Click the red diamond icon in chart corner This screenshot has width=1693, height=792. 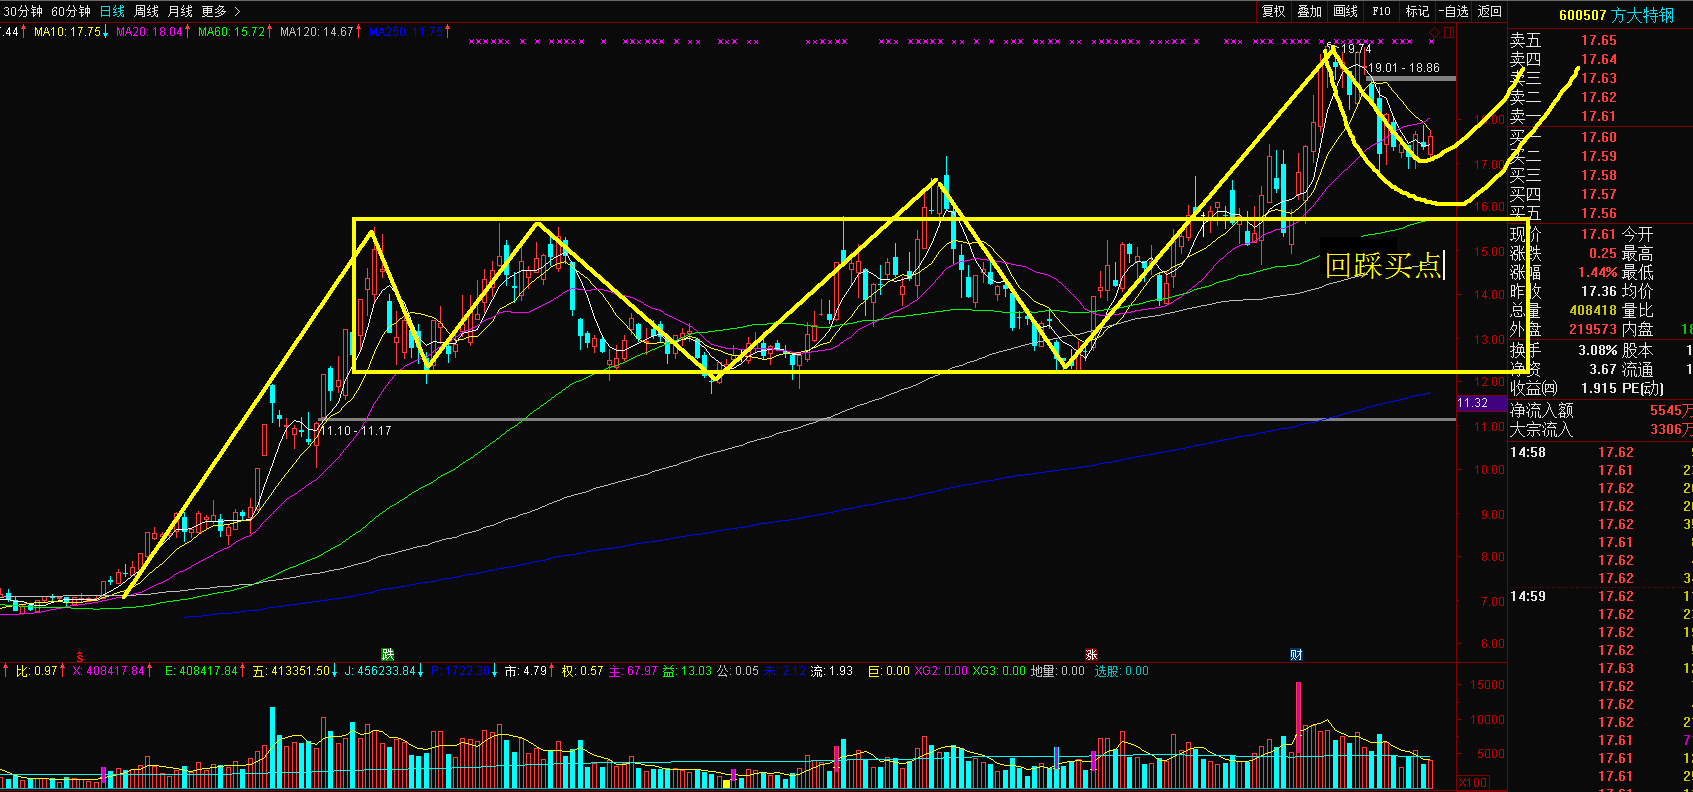tap(1434, 32)
